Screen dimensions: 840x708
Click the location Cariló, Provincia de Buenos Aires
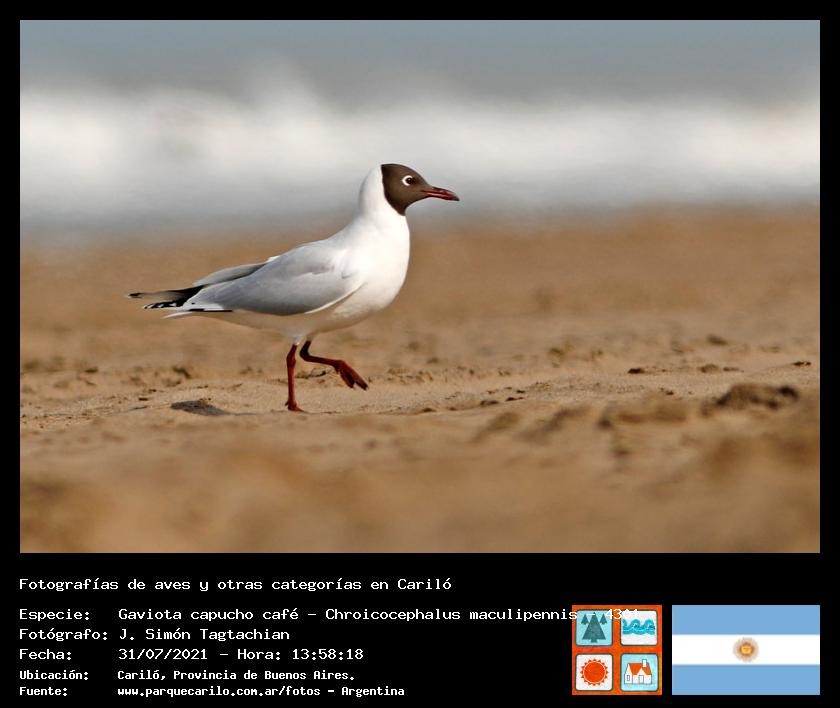236,675
